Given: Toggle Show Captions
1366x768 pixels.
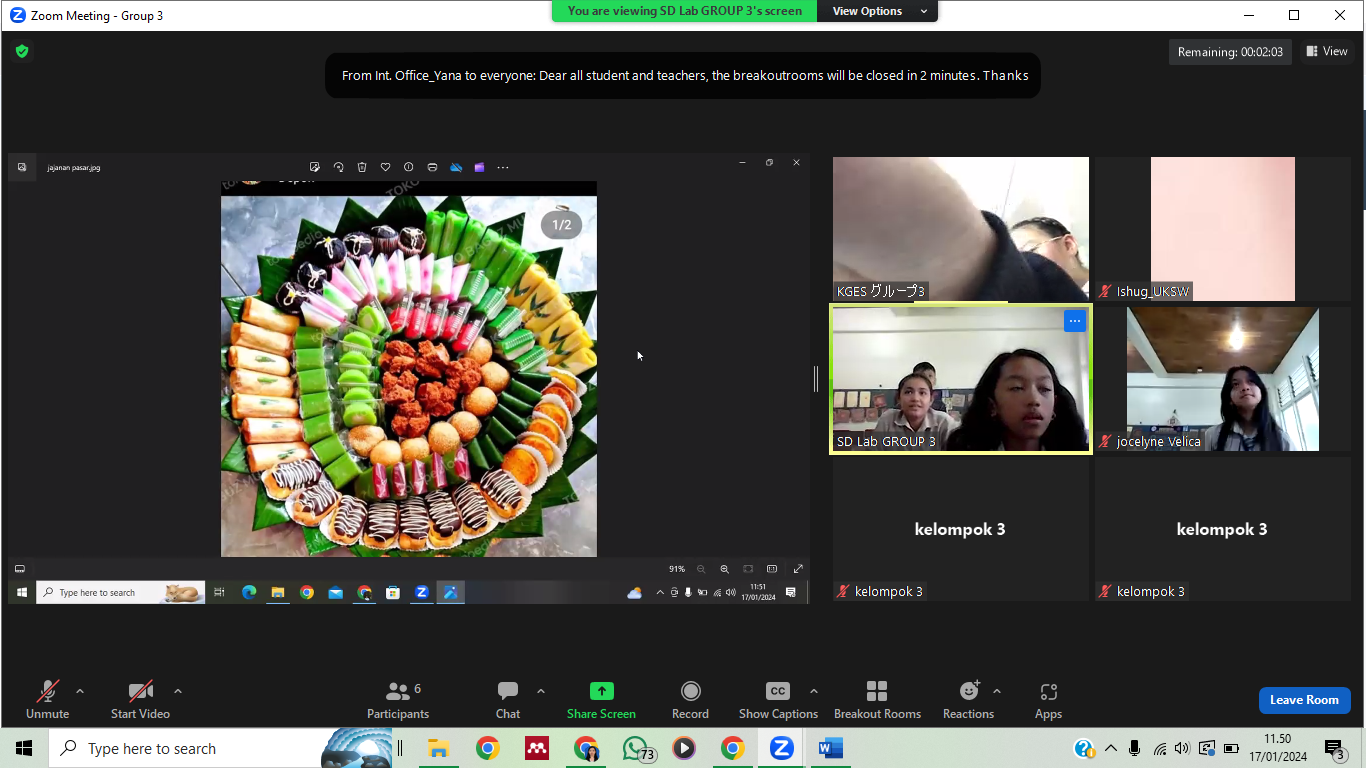Looking at the screenshot, I should [777, 692].
